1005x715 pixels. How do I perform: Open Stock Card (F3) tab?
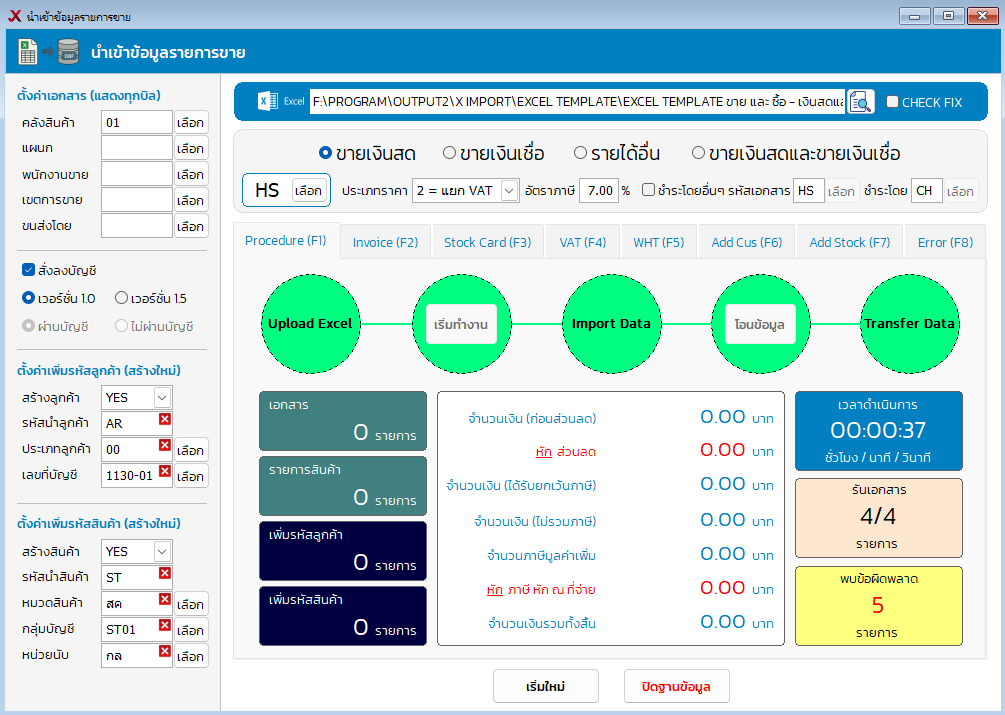[x=488, y=242]
